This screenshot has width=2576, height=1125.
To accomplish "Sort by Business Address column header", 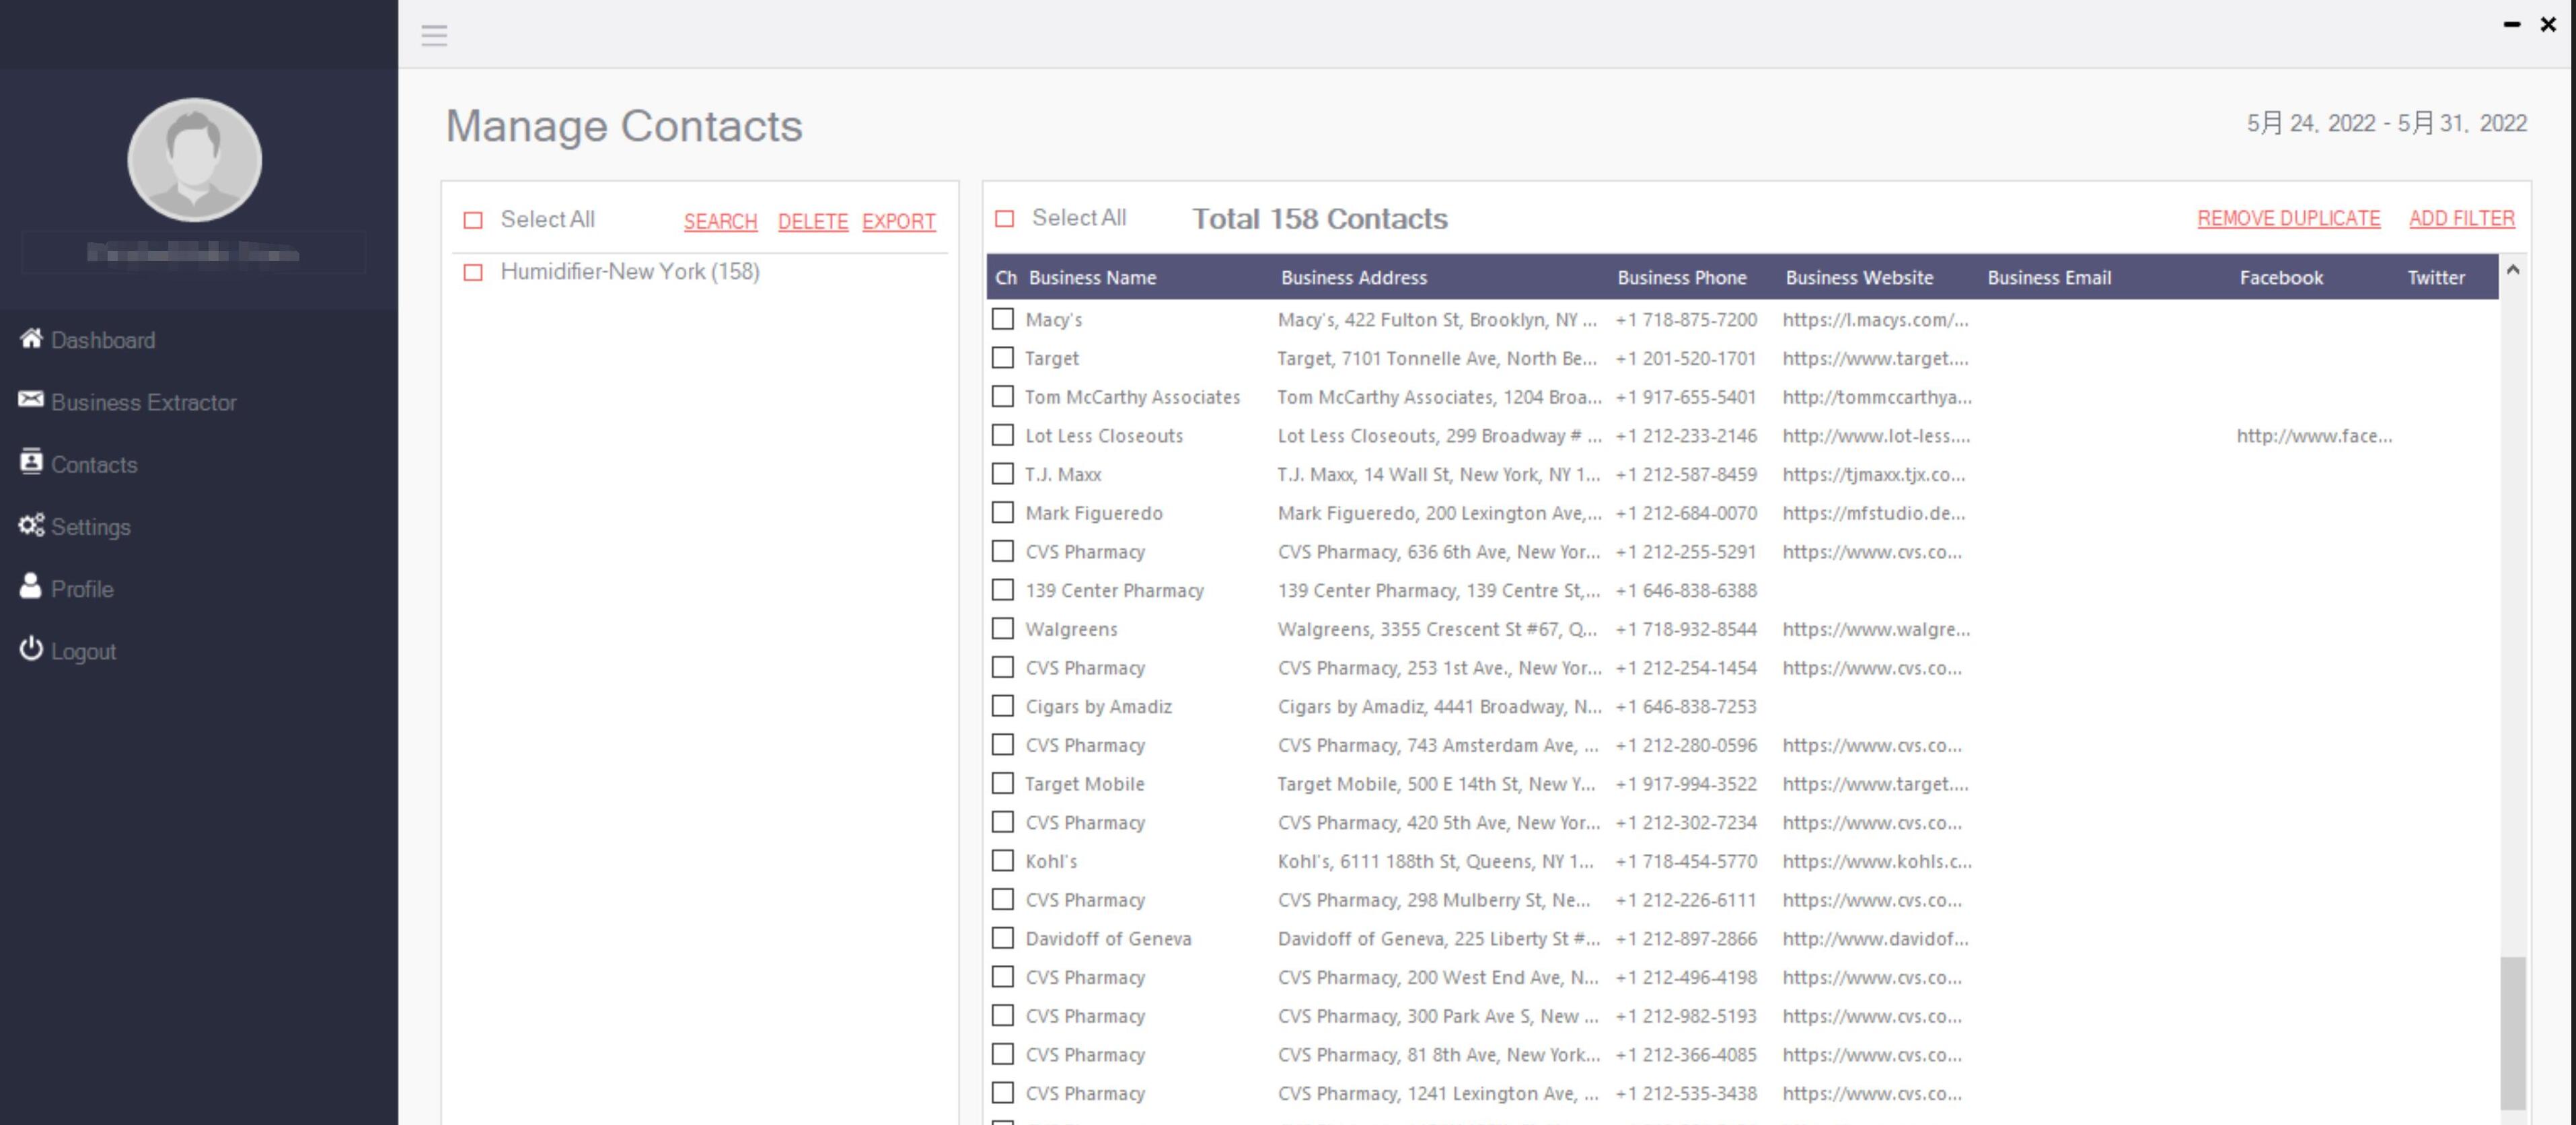I will click(x=1354, y=278).
